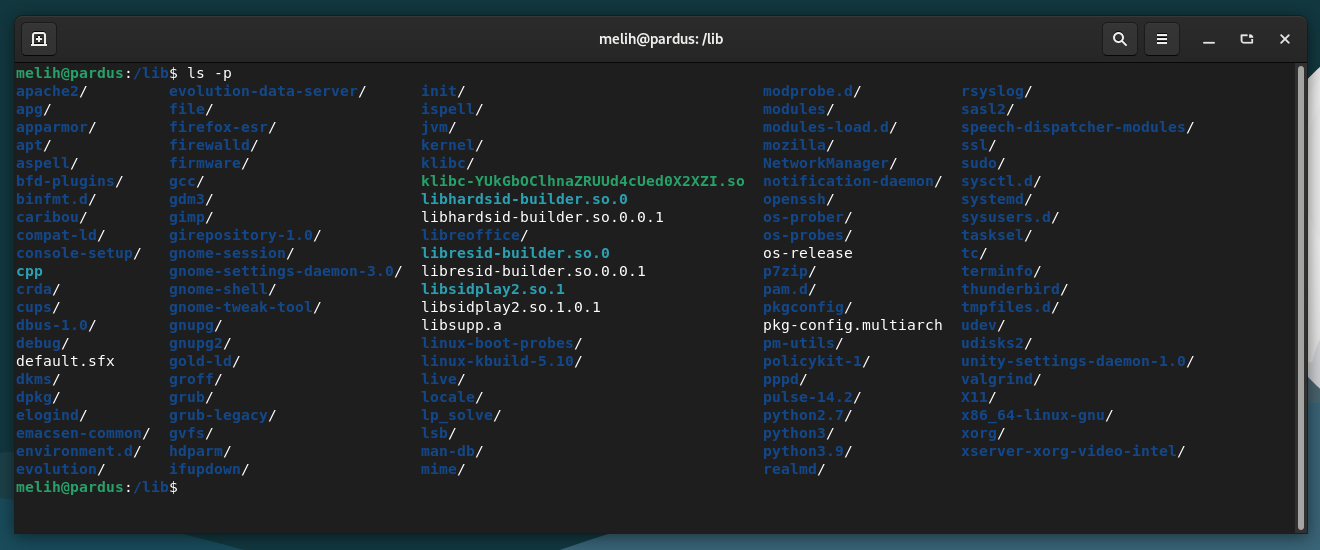Click the 'python3.9/' entry
The image size is (1320, 550).
pyautogui.click(x=808, y=451)
